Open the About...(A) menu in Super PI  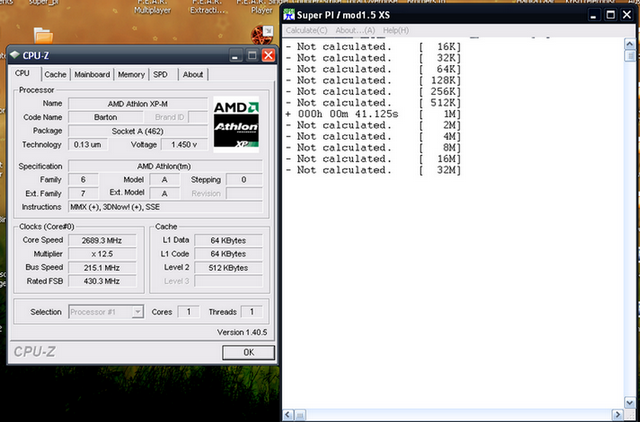pyautogui.click(x=355, y=30)
